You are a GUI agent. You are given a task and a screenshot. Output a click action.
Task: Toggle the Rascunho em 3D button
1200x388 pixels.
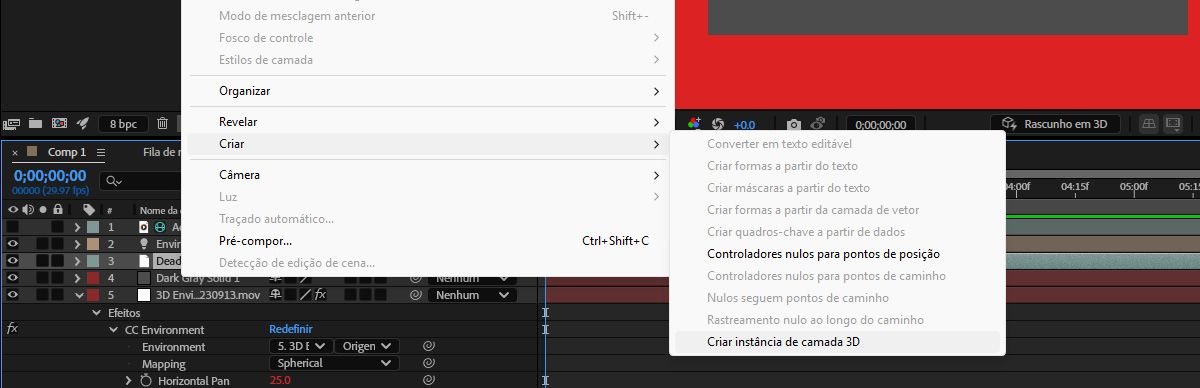point(1056,124)
